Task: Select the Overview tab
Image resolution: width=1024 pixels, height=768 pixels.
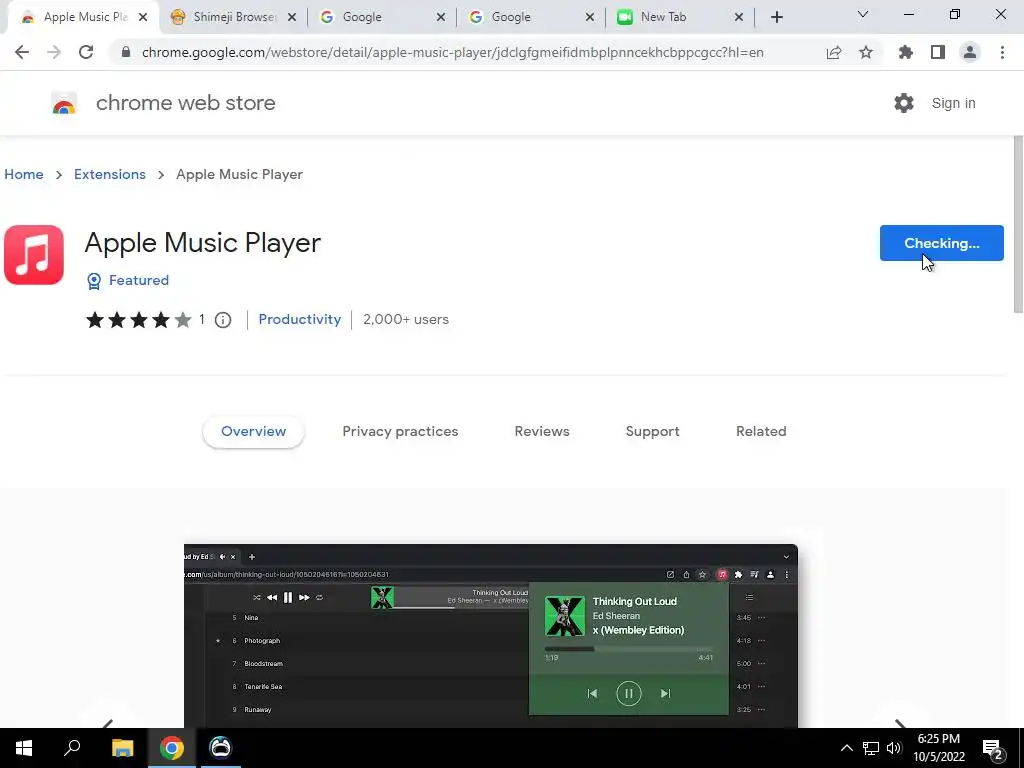Action: (253, 432)
